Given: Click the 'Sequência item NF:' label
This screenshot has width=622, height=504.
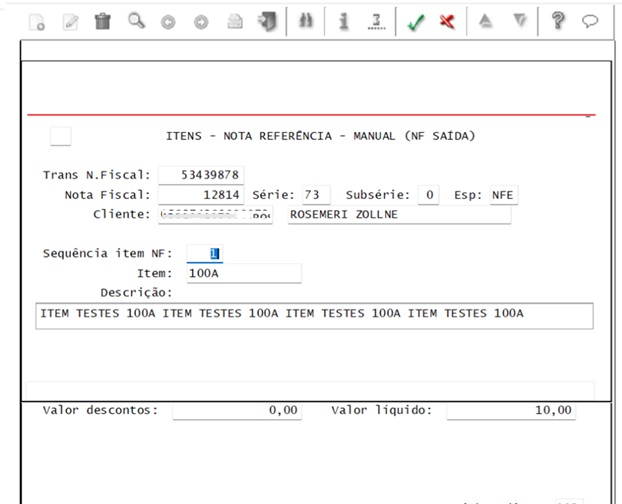Looking at the screenshot, I should (x=108, y=253).
